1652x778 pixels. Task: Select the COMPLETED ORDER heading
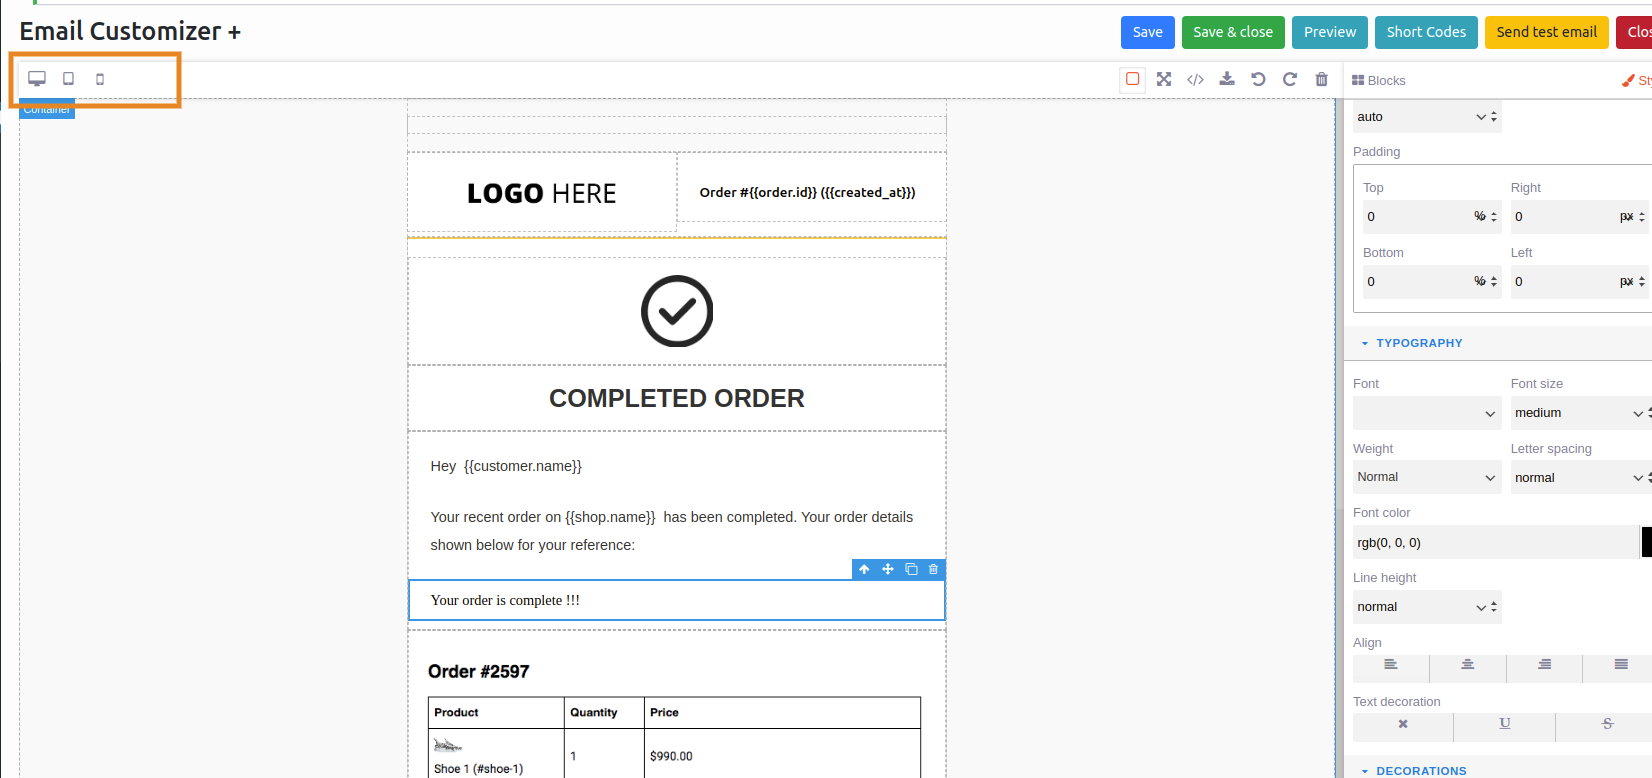(x=677, y=398)
